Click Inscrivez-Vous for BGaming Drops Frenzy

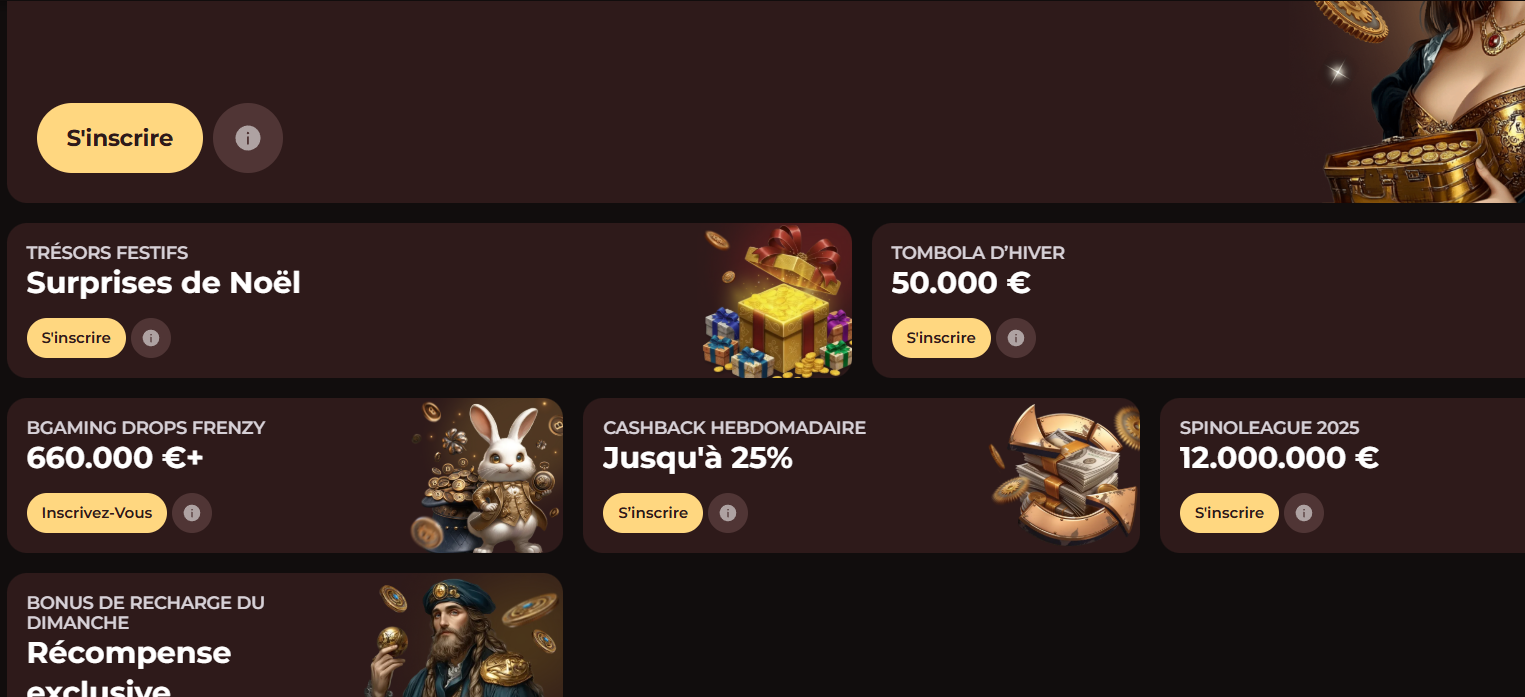[x=97, y=513]
